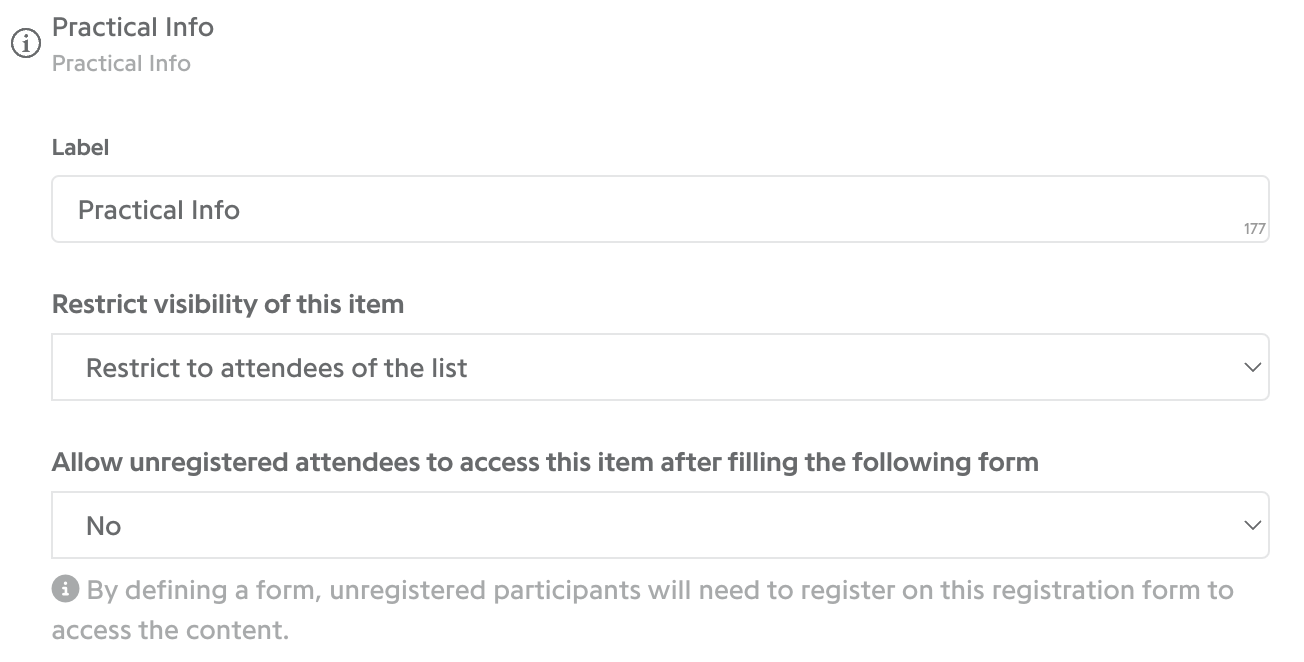Click the 'Allow unregistered attendees' field caption
This screenshot has height=662, width=1304.
point(545,462)
